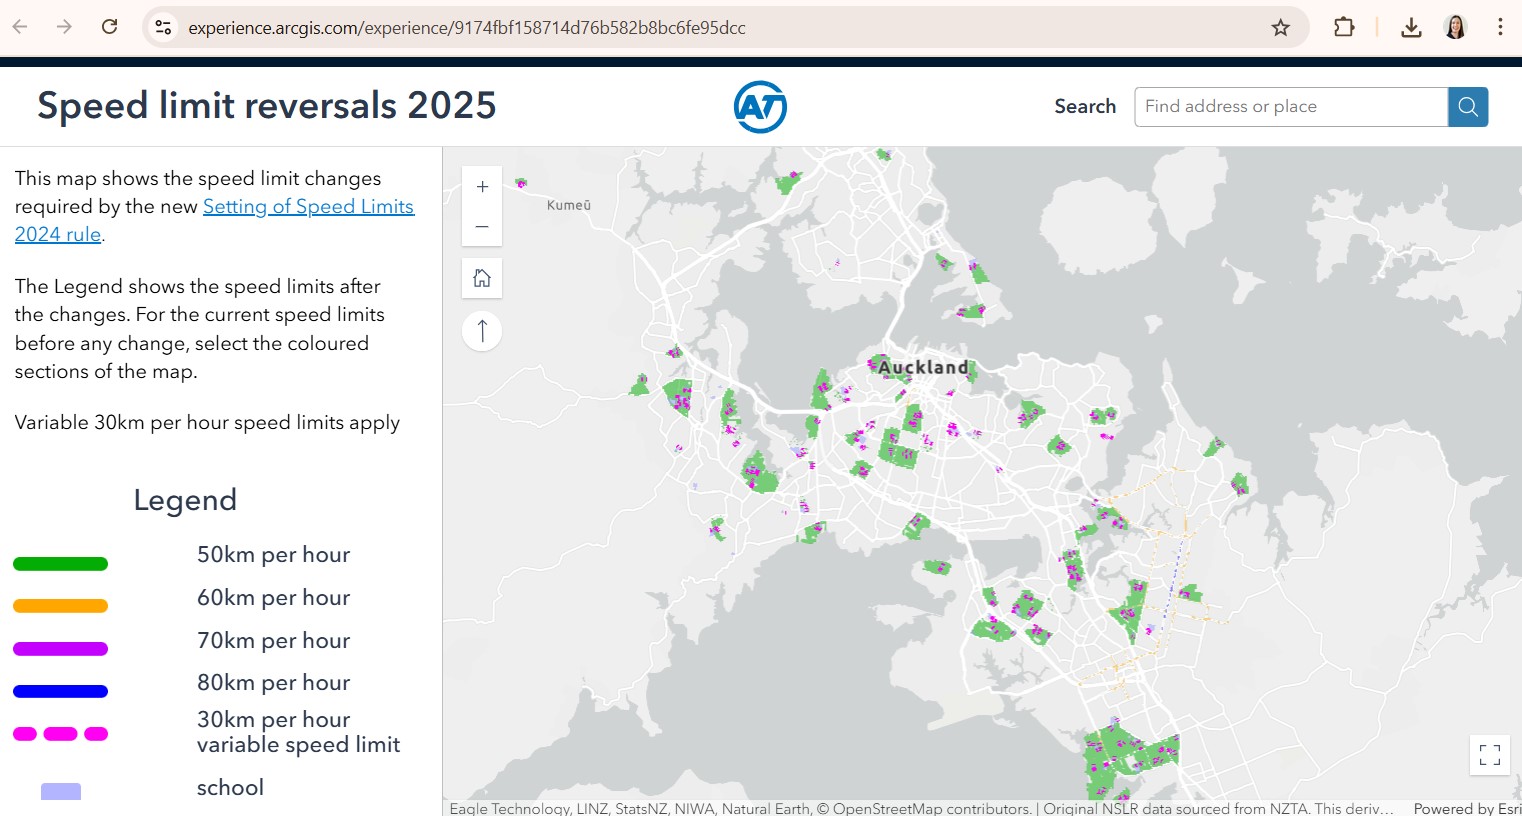Click the Auckland Transport AT logo
The height and width of the screenshot is (816, 1522).
tap(760, 107)
